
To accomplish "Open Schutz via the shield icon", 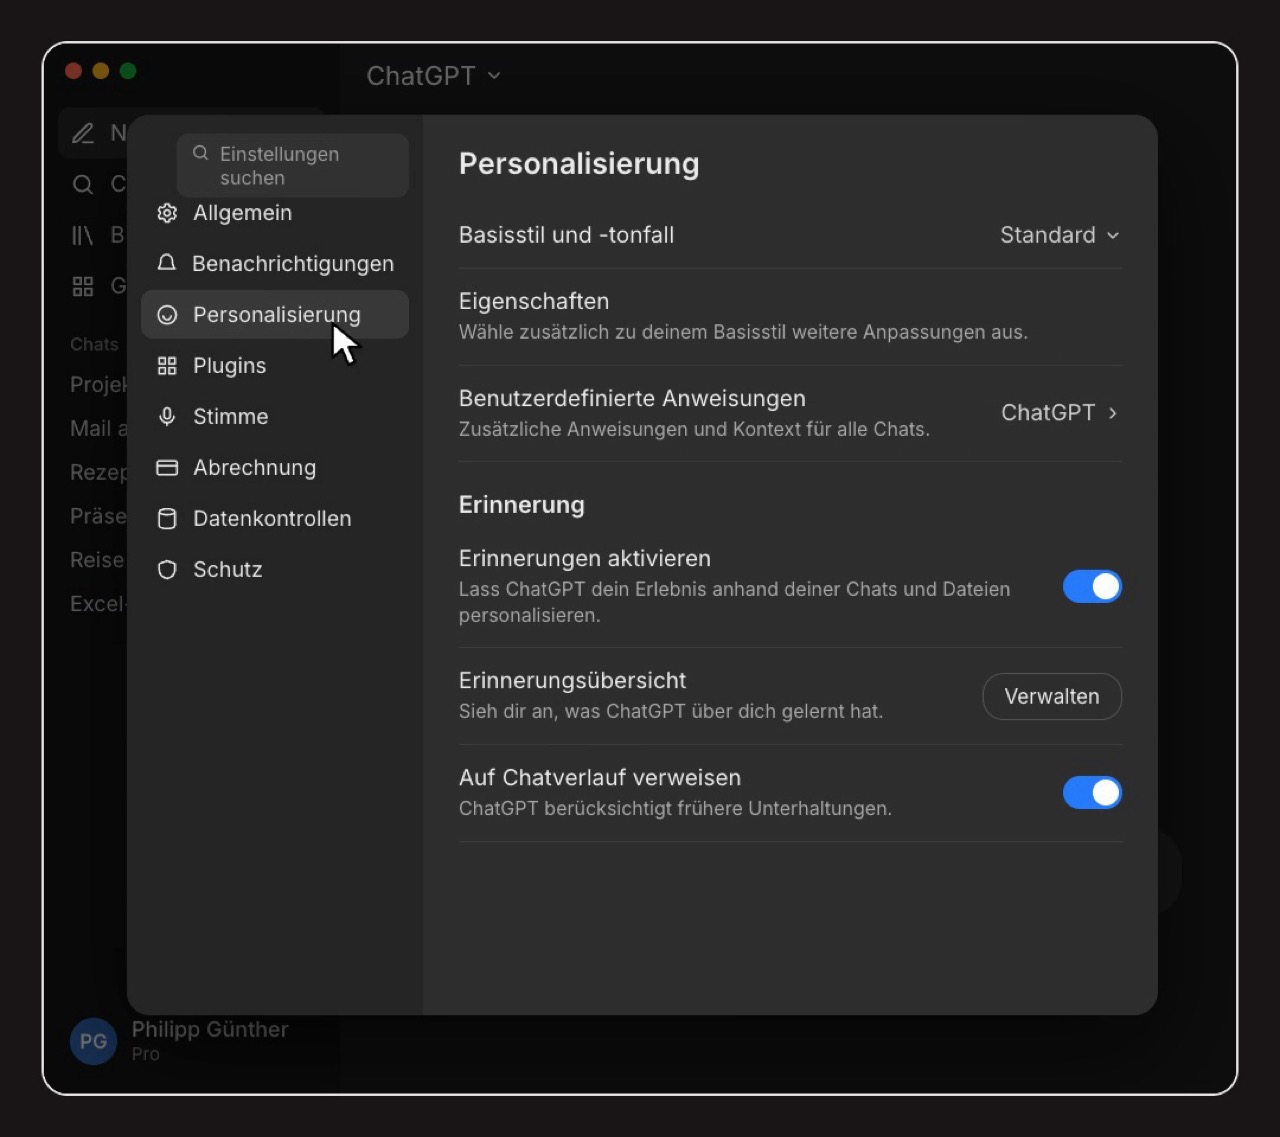I will point(167,569).
